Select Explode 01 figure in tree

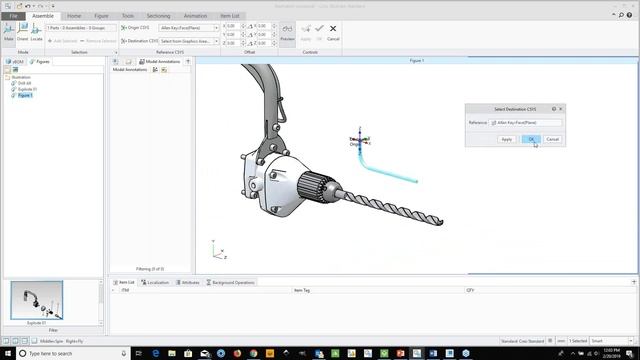tap(27, 89)
